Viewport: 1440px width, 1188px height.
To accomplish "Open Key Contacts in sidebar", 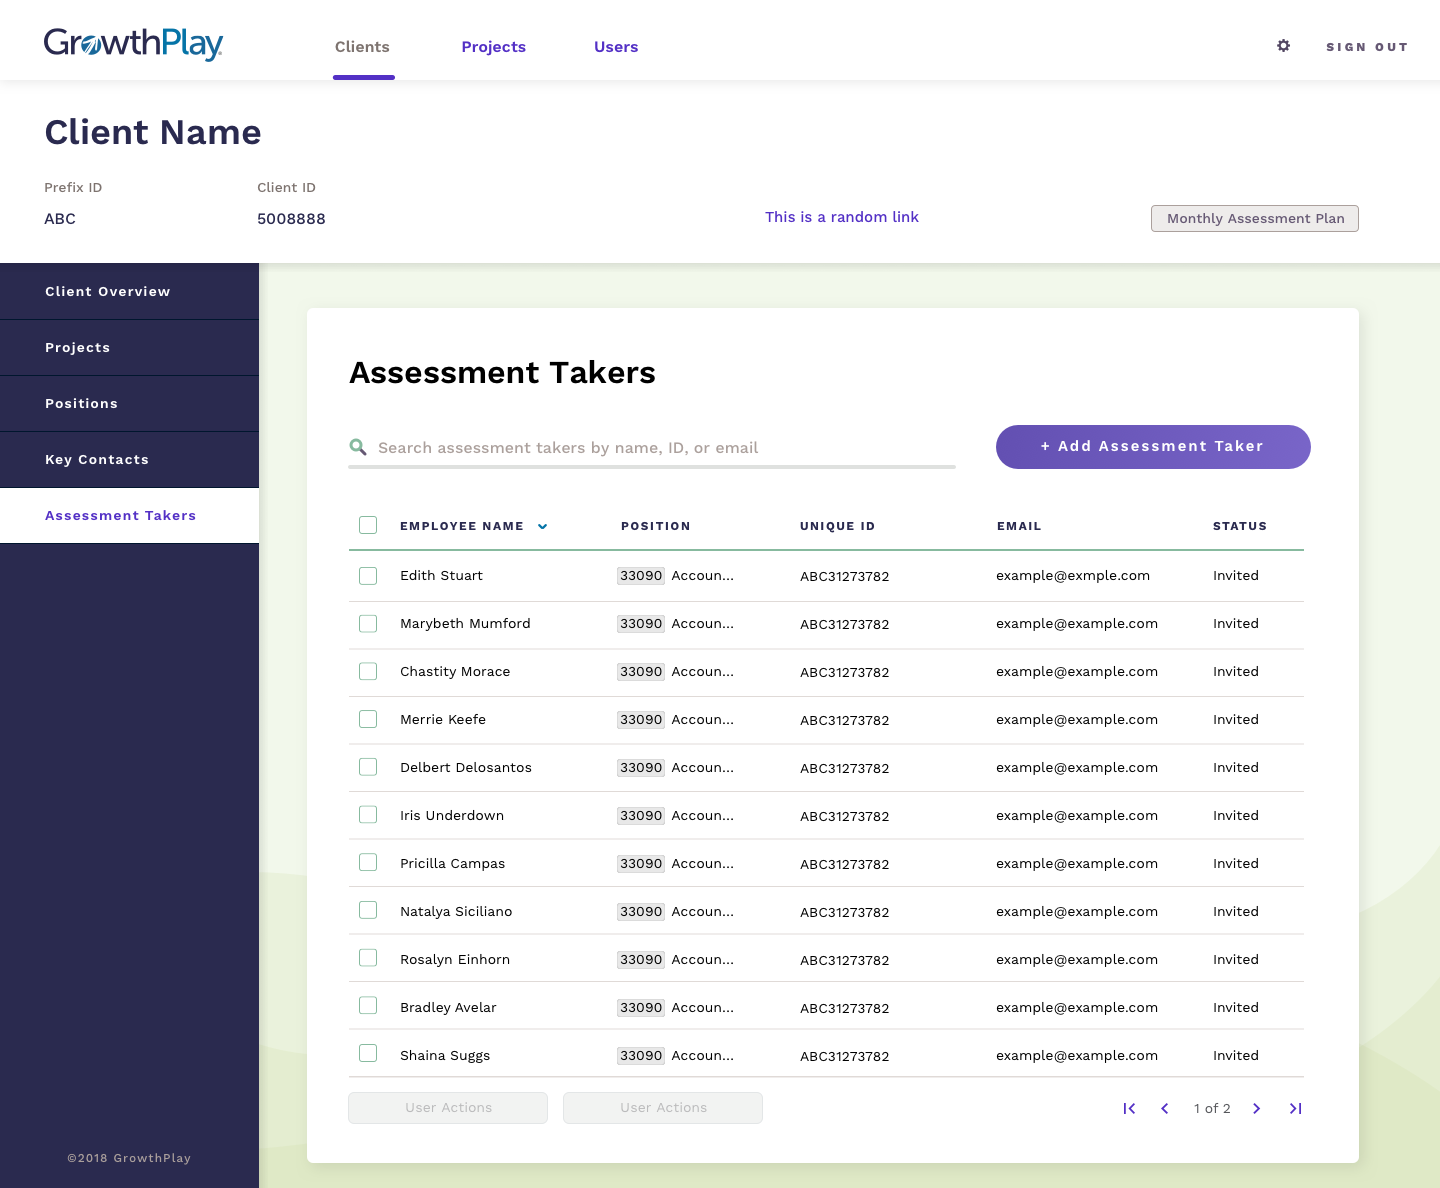I will (x=129, y=459).
